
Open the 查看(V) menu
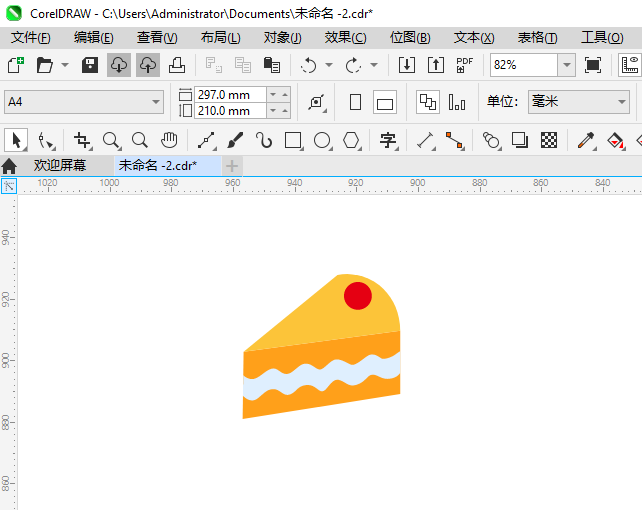pyautogui.click(x=157, y=38)
